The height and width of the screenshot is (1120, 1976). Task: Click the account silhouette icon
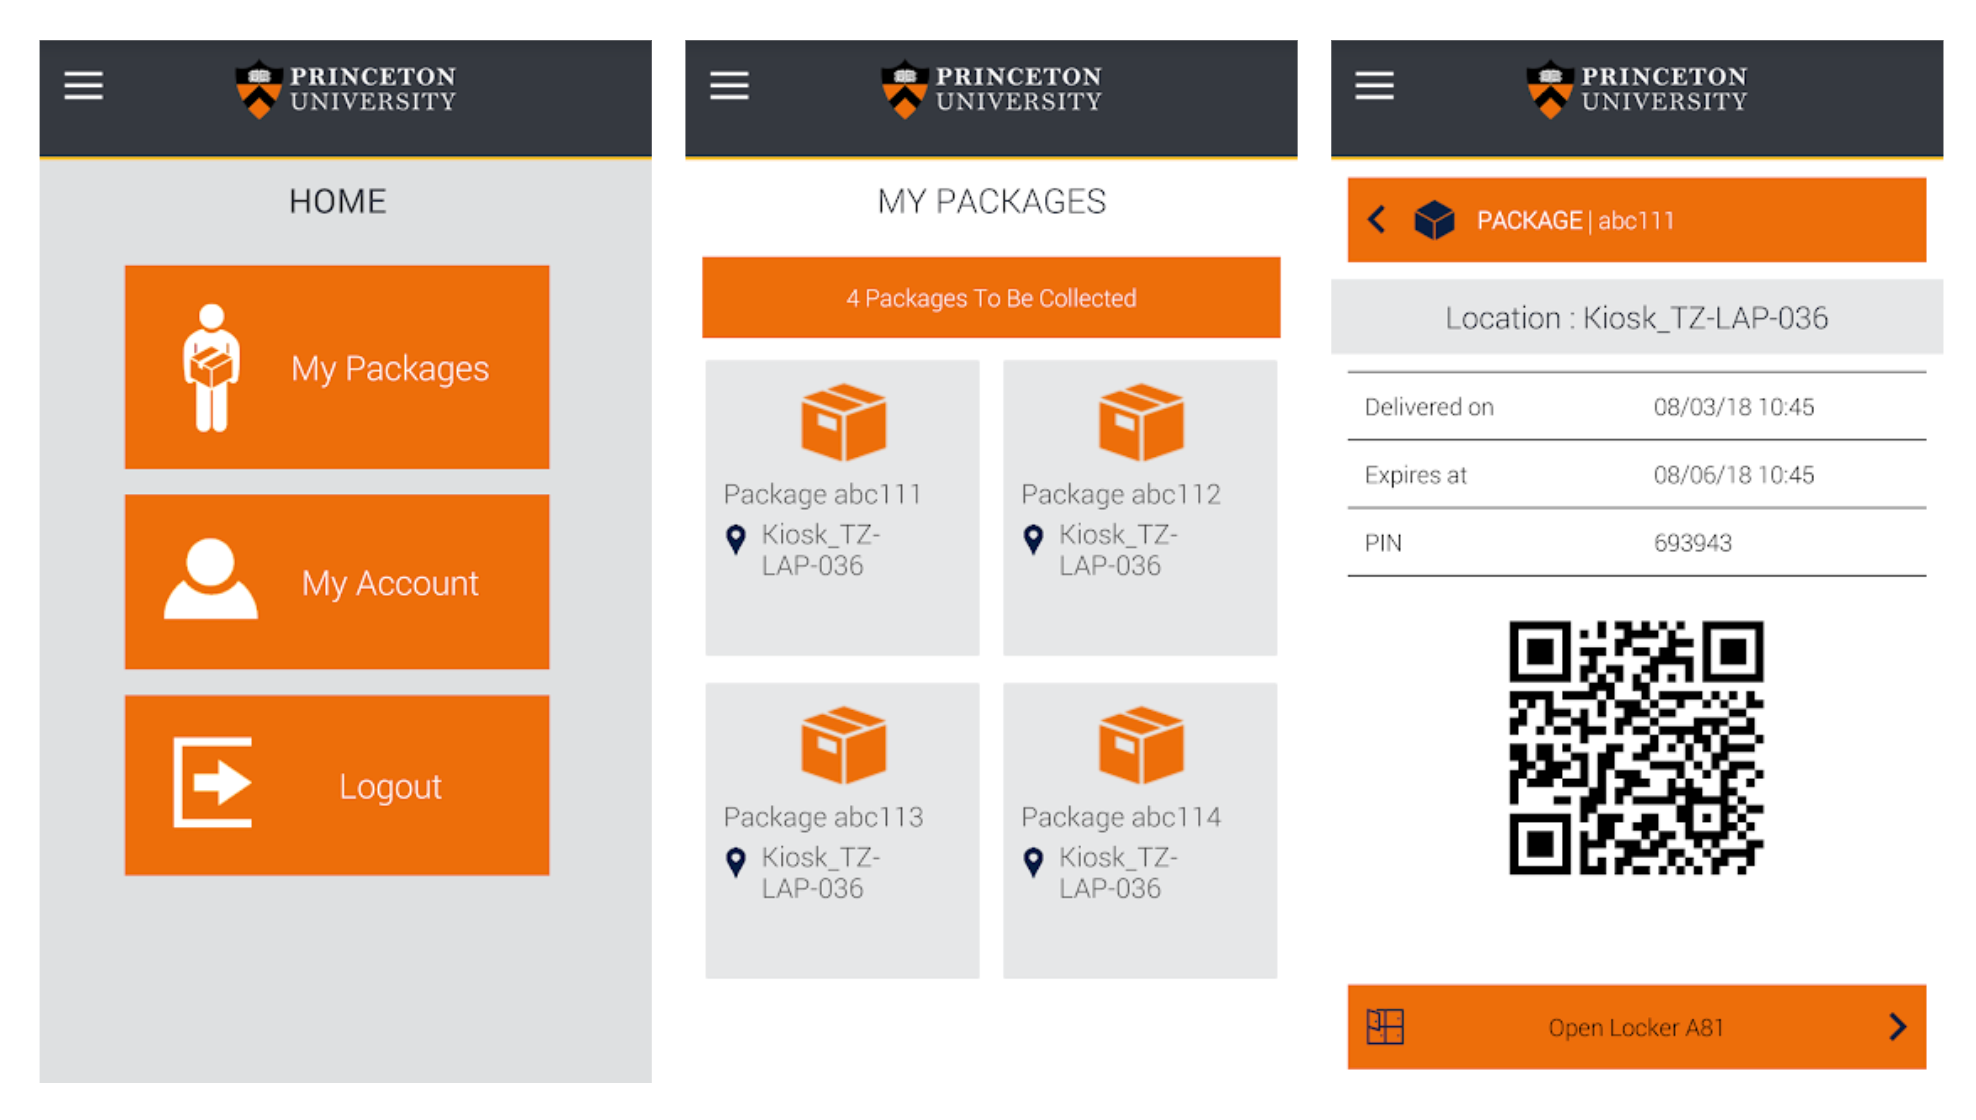point(210,579)
